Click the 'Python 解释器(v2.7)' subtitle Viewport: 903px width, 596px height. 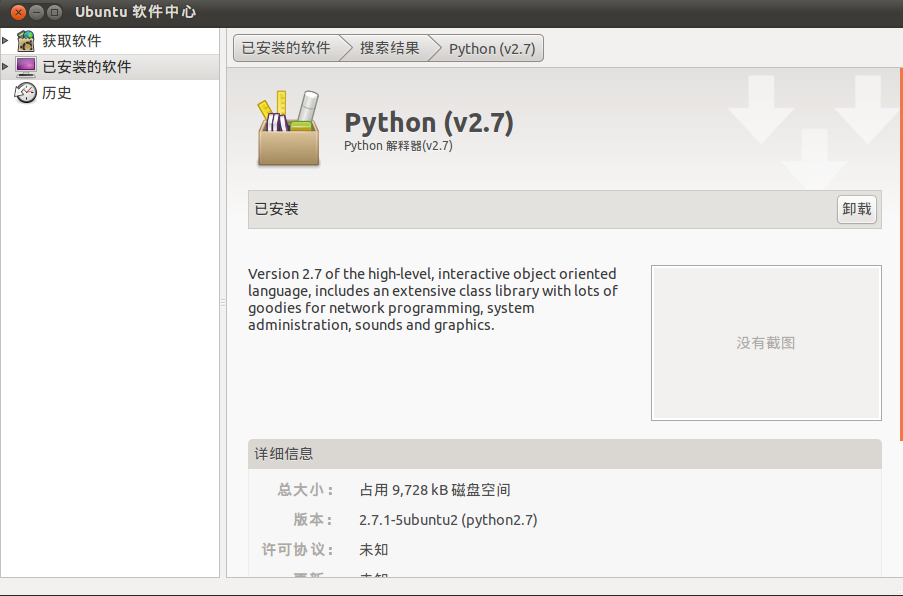pos(398,146)
